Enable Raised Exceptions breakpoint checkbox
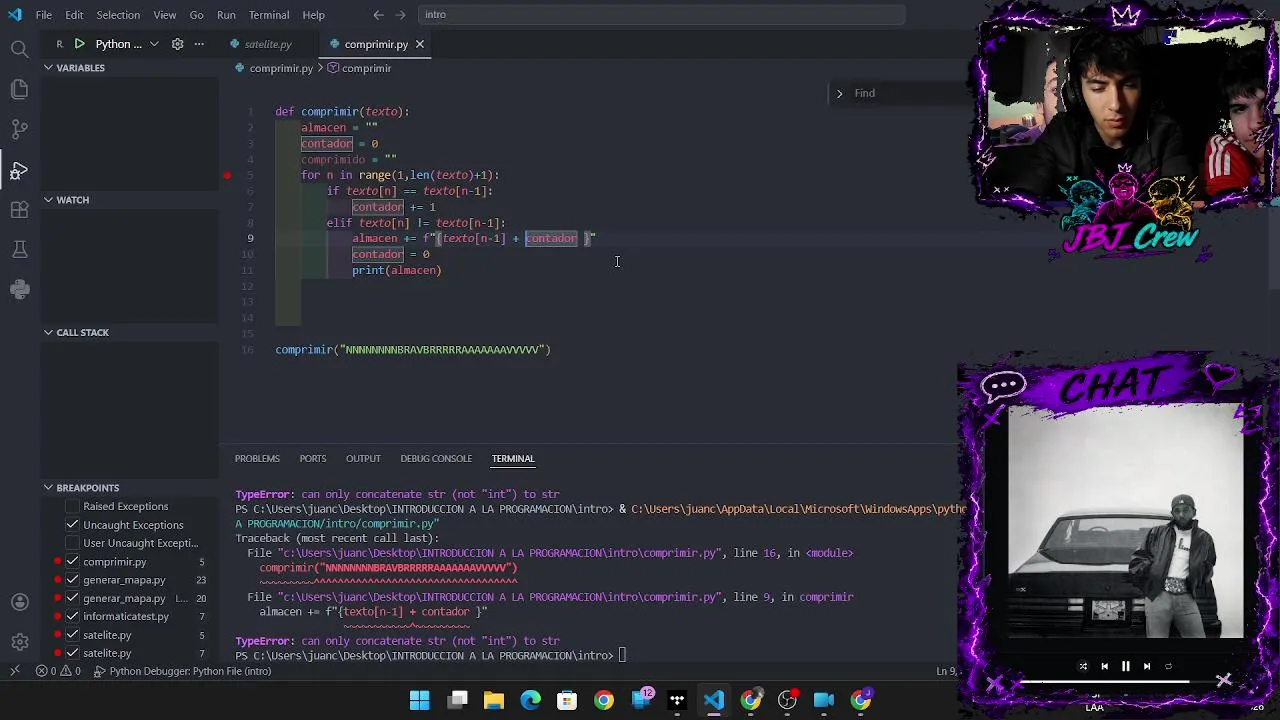 (72, 507)
